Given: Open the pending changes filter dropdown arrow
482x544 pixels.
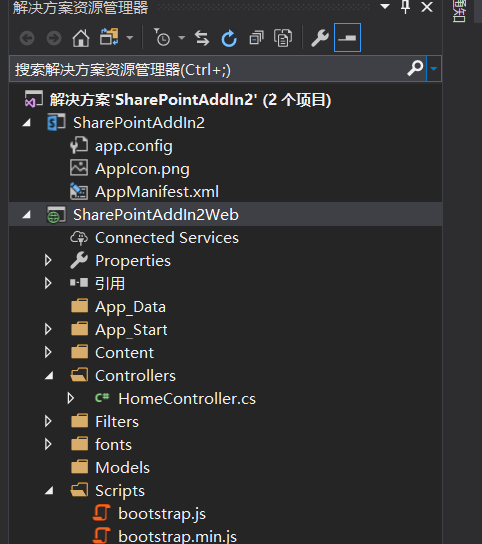Looking at the screenshot, I should pos(181,37).
